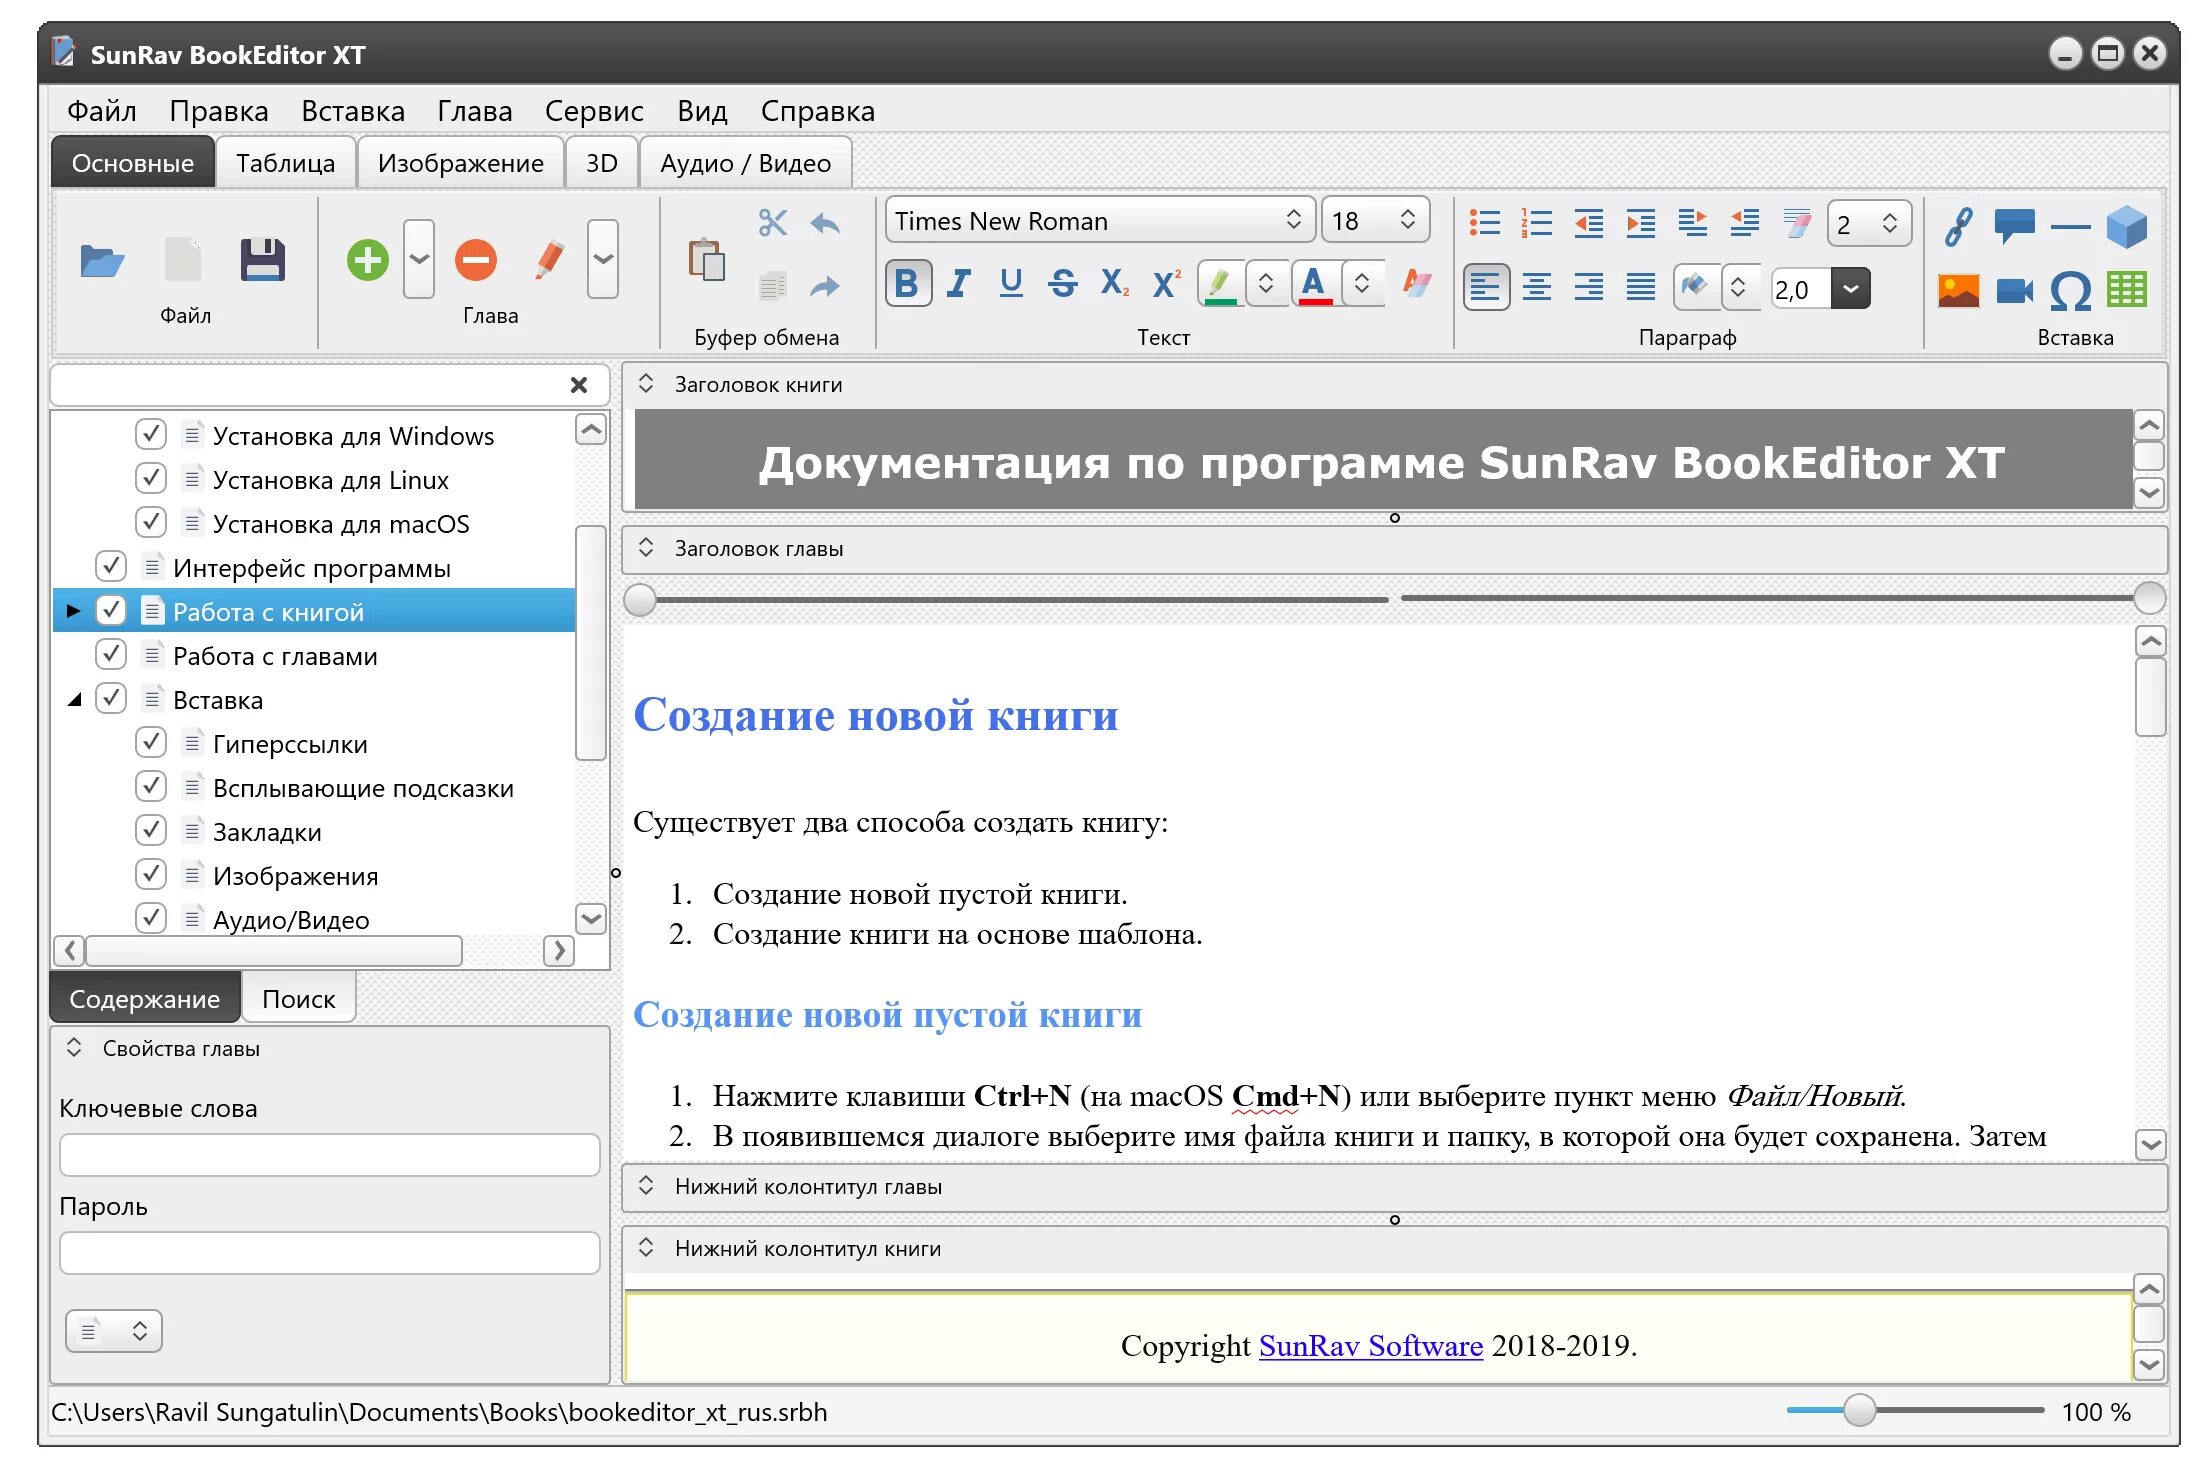Click the save book floppy disk icon
The image size is (2212, 1478).
262,260
